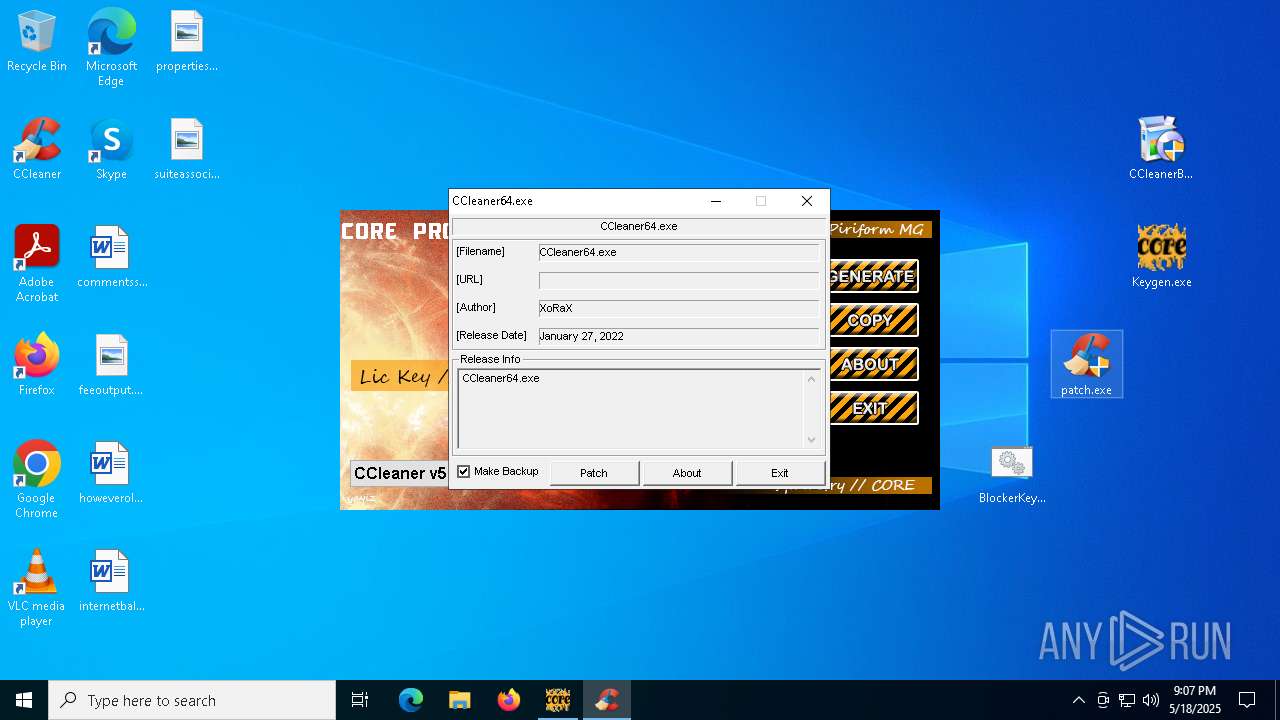Click the empty URL field
This screenshot has height=720, width=1280.
coord(679,280)
